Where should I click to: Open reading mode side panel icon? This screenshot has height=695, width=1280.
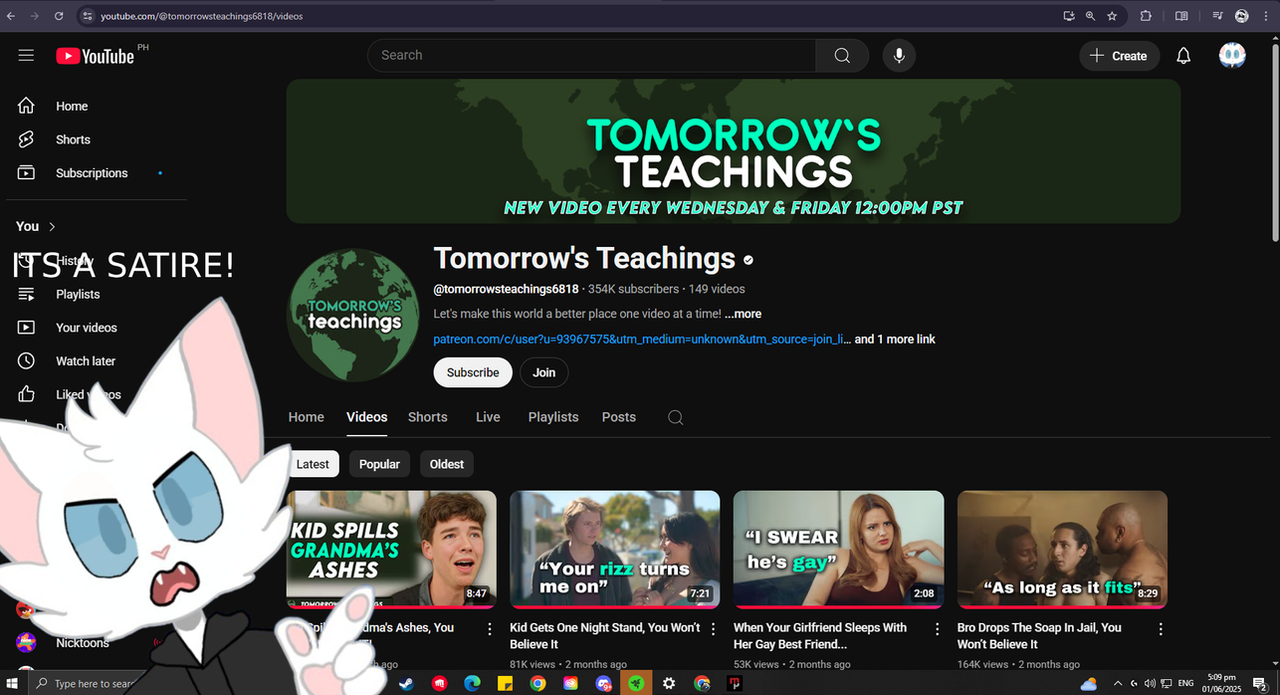click(1181, 16)
